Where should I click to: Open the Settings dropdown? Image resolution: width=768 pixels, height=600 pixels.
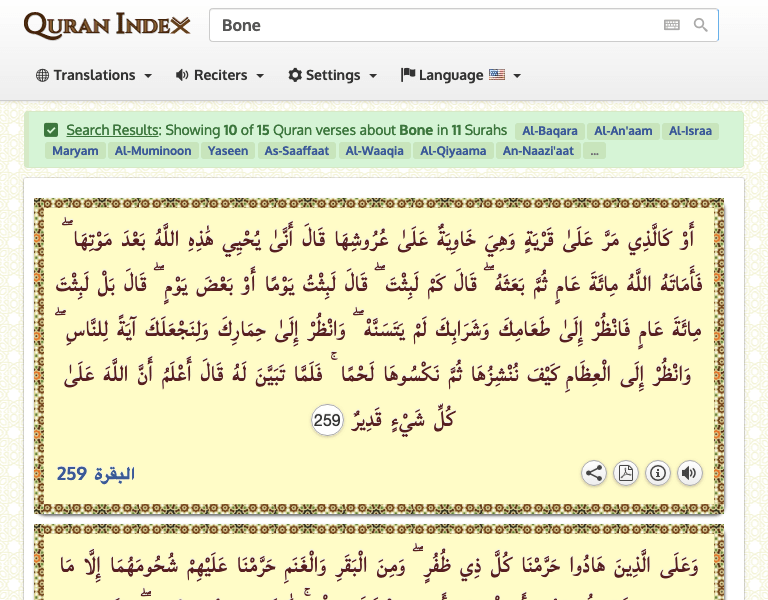coord(332,75)
